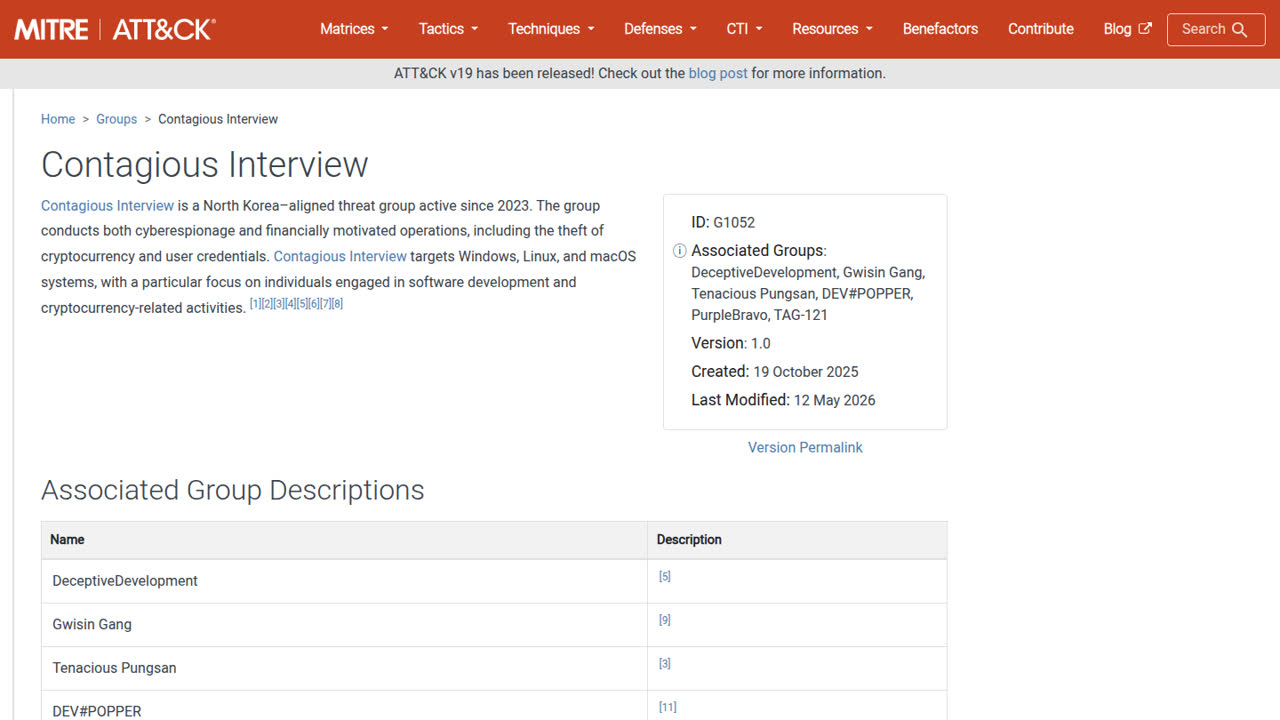The image size is (1280, 720).
Task: Click the 'Associated Group Descriptions' heading
Action: pyautogui.click(x=233, y=490)
